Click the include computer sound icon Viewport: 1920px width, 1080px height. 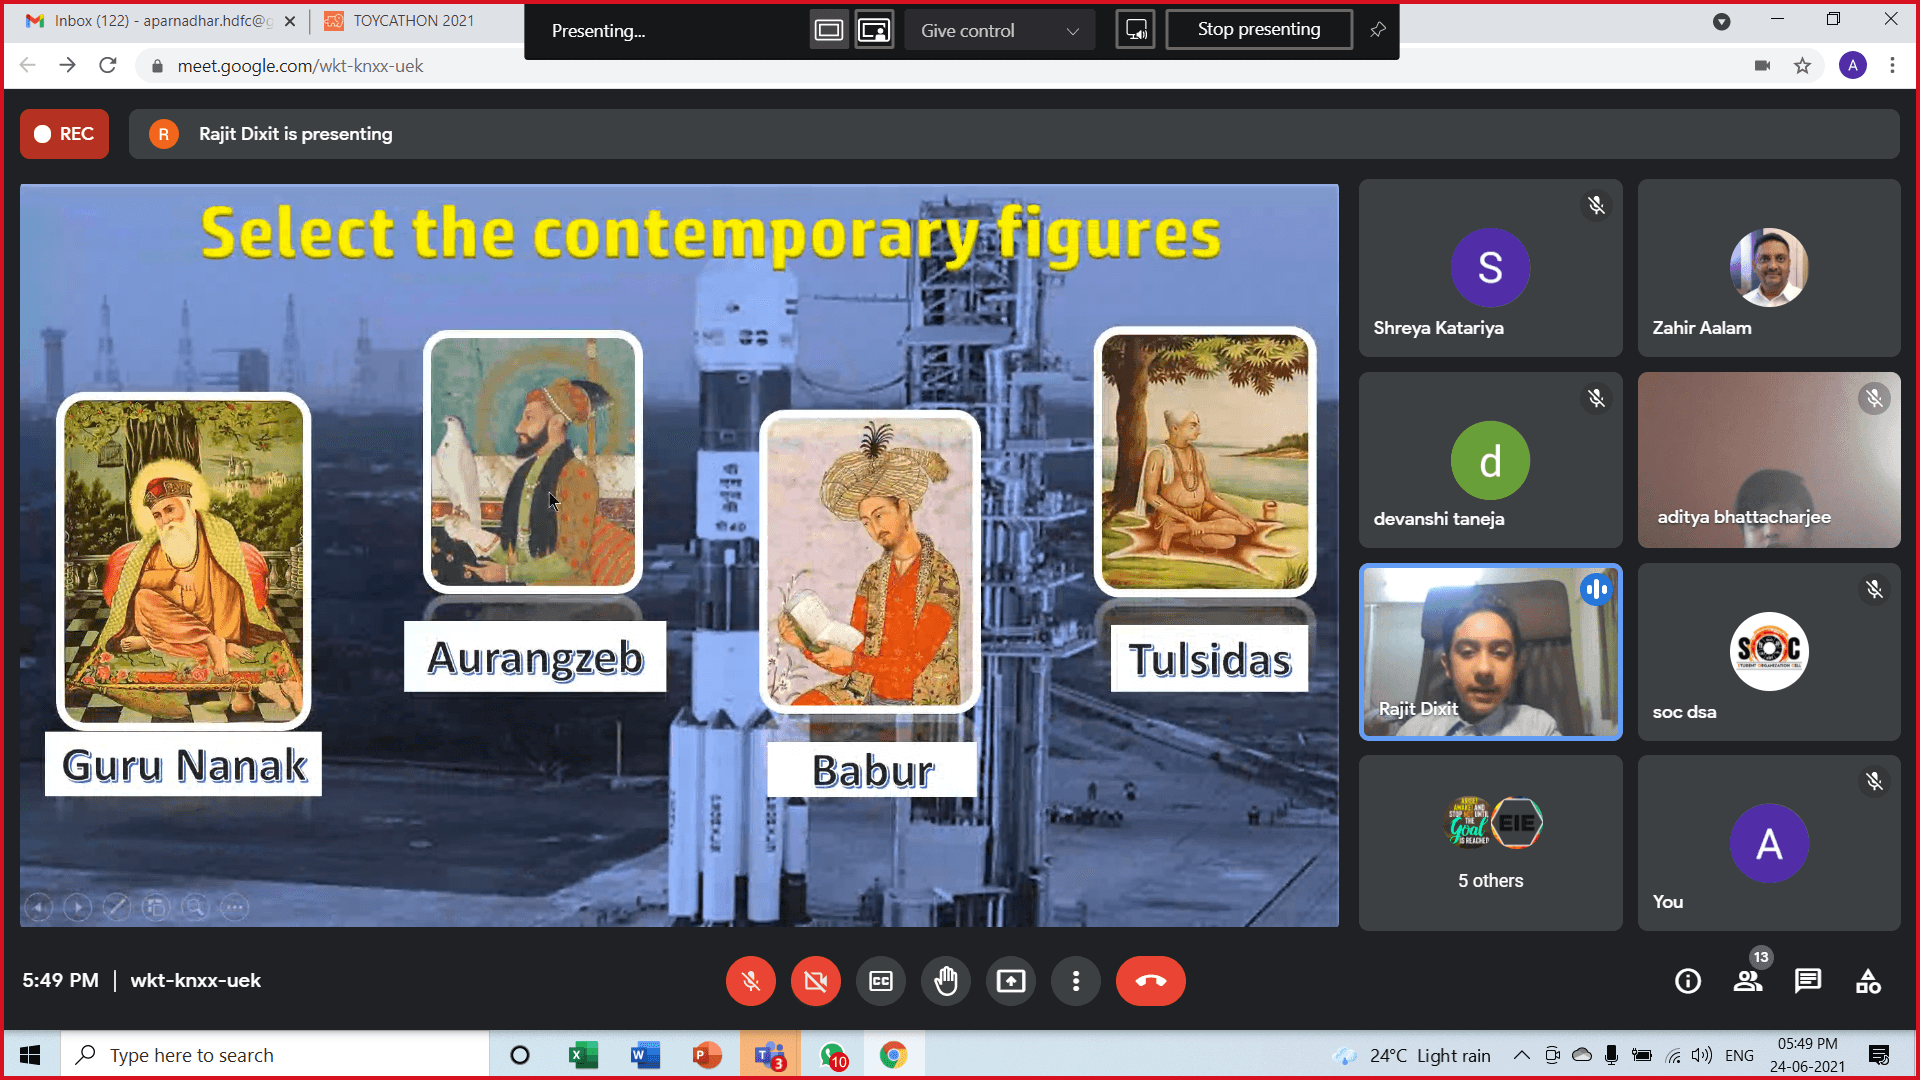pyautogui.click(x=1136, y=30)
